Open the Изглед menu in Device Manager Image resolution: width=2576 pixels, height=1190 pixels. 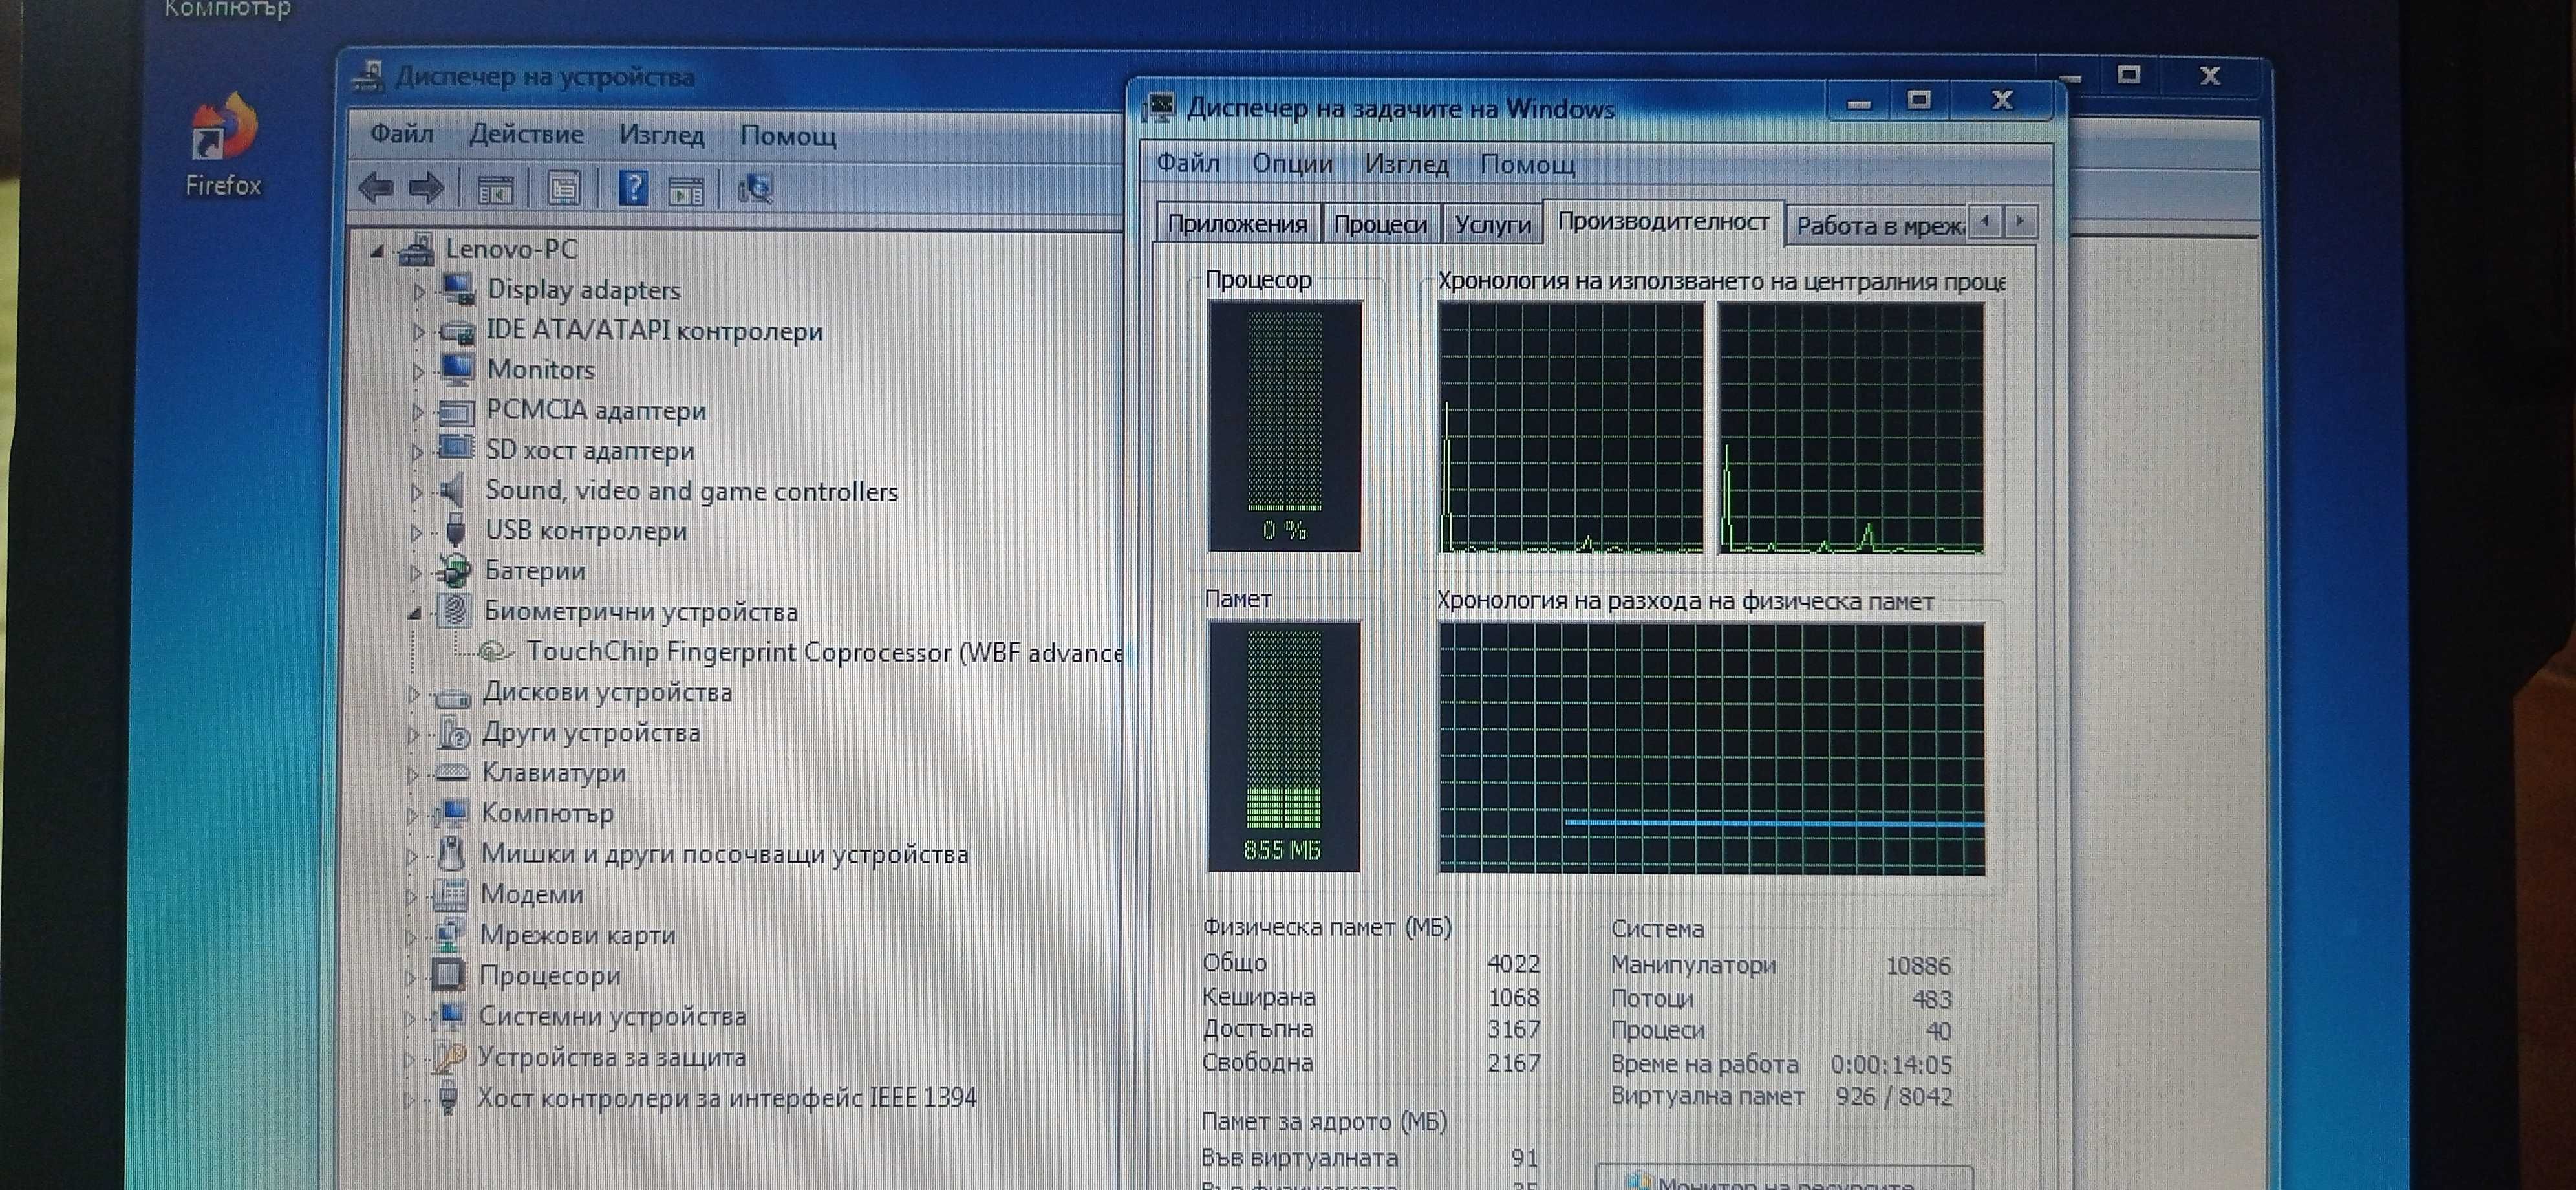point(661,135)
